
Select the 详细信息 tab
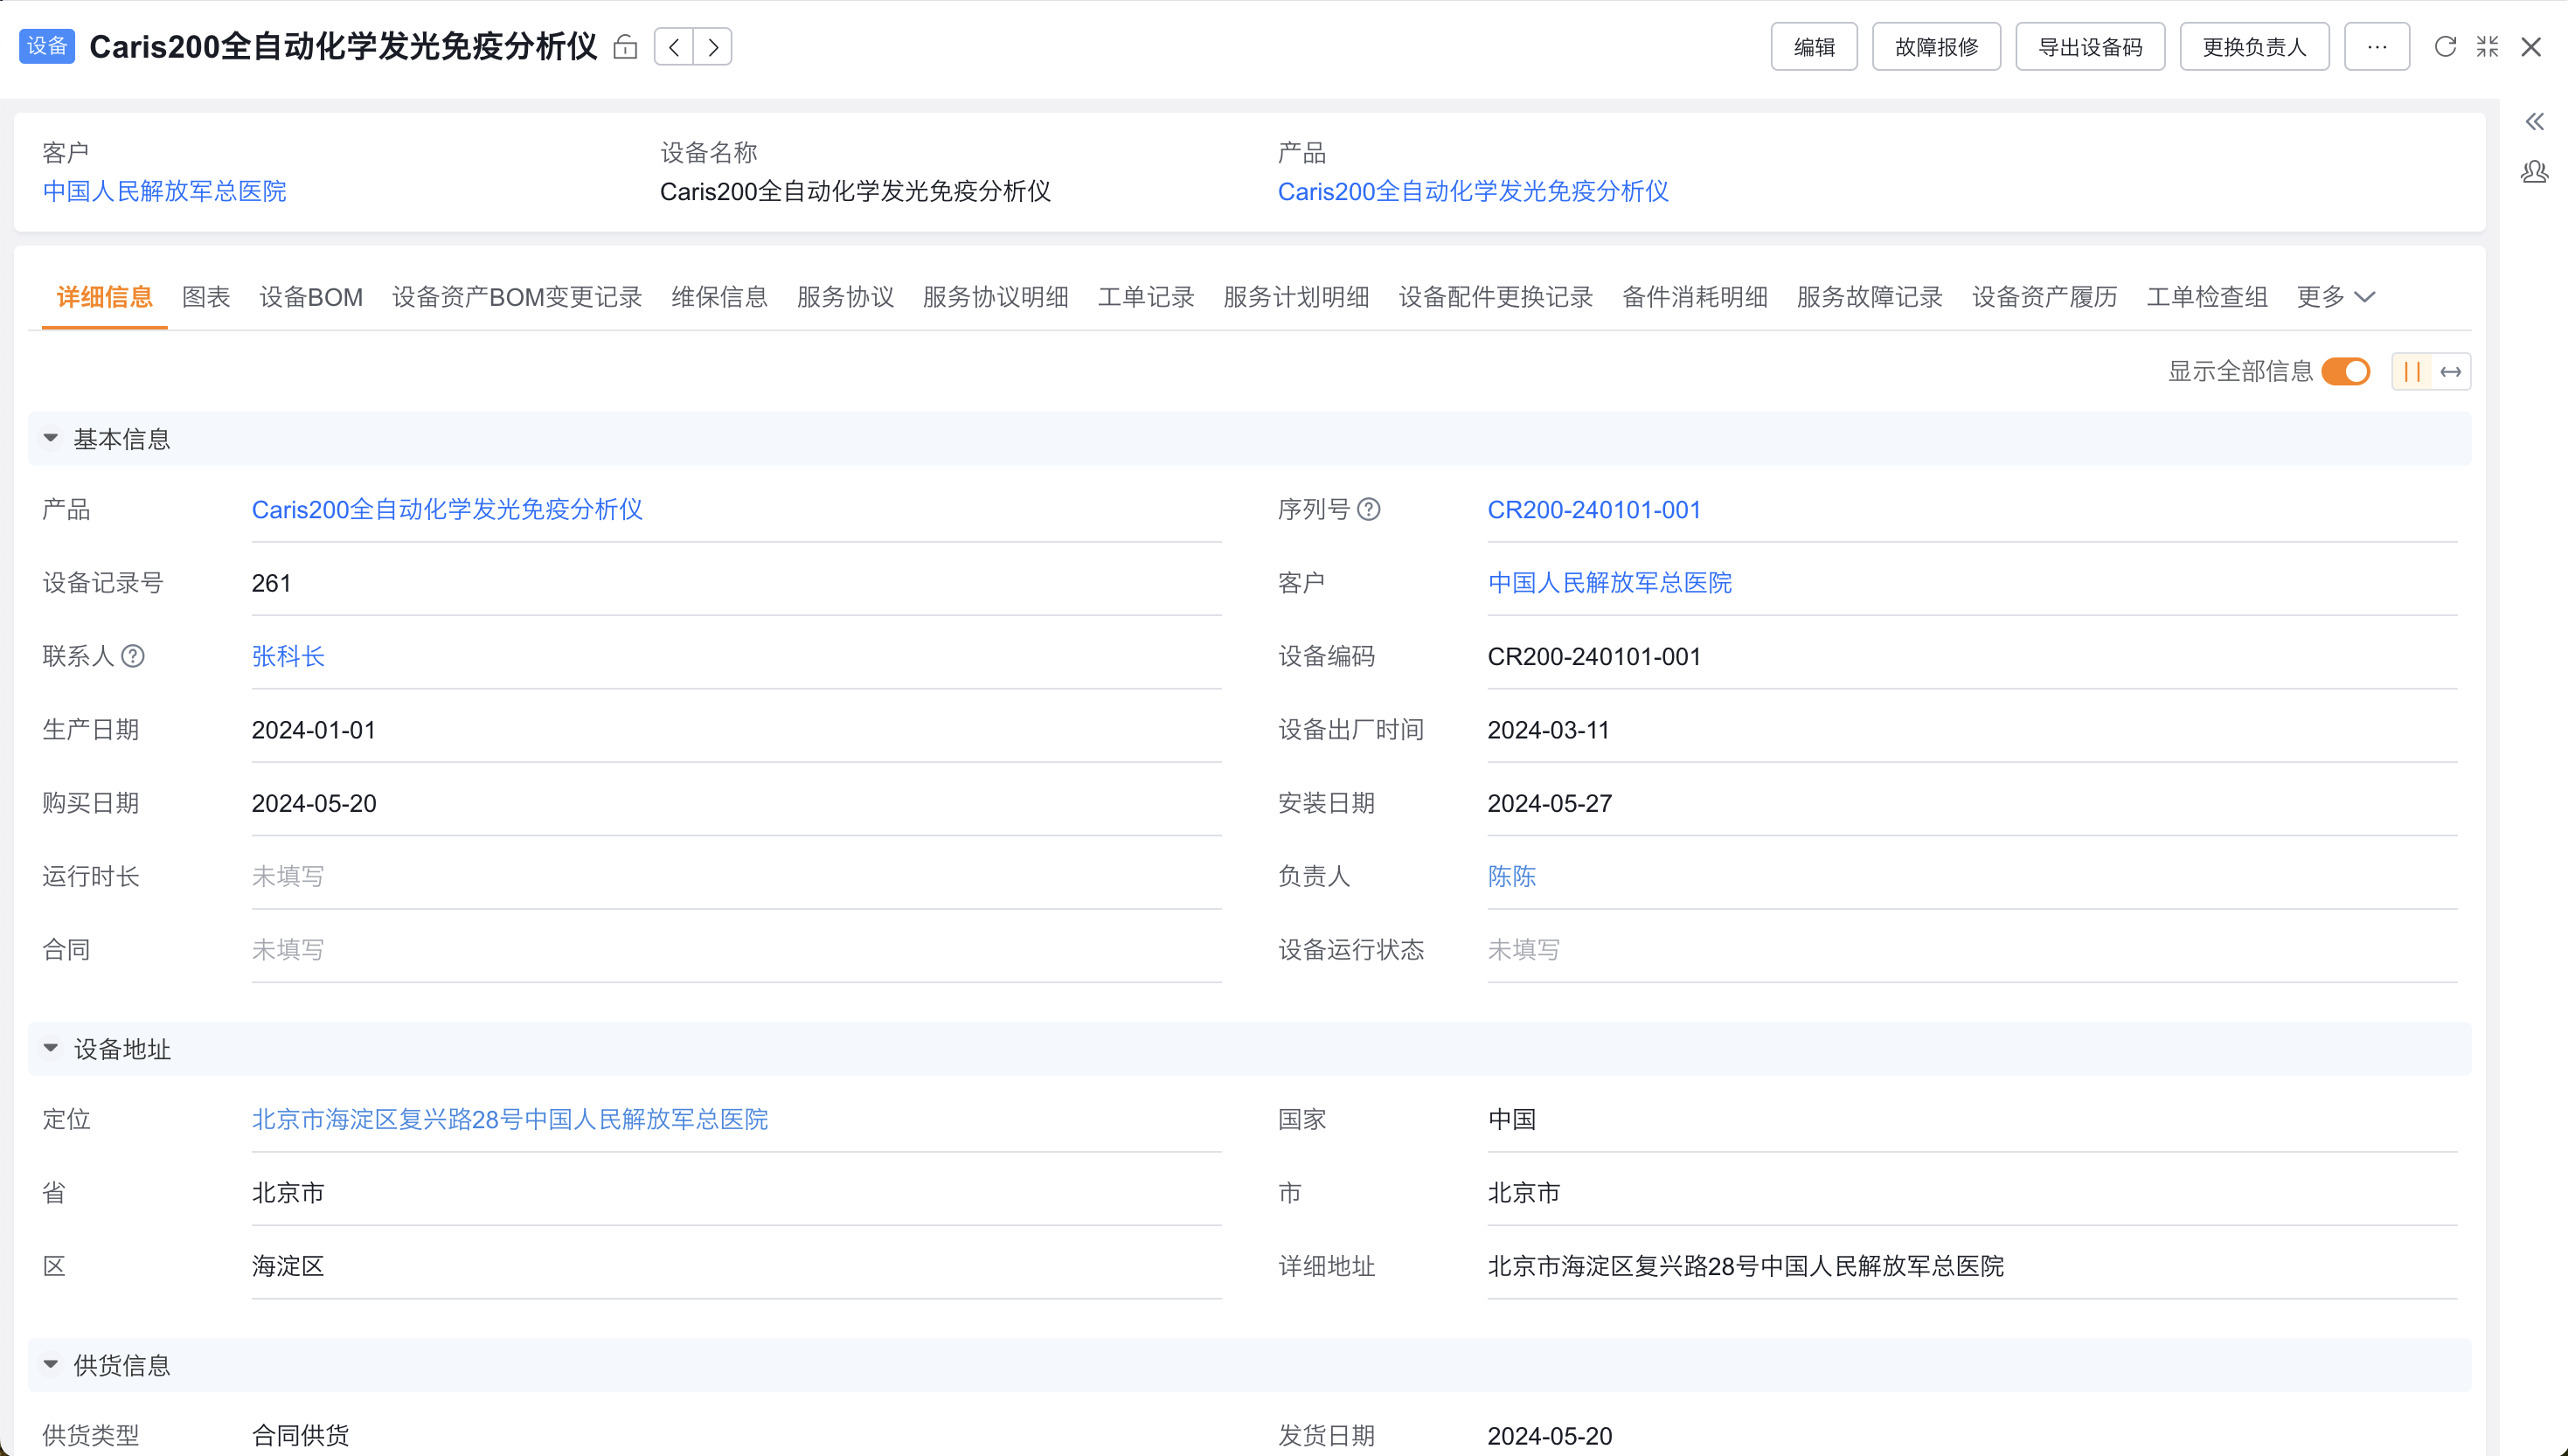pyautogui.click(x=104, y=297)
